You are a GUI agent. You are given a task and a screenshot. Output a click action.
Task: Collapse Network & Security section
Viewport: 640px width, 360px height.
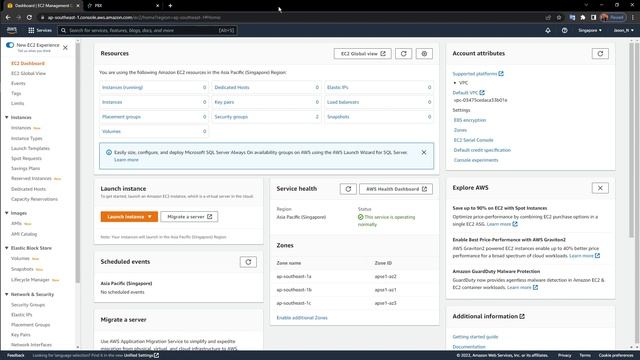pyautogui.click(x=7, y=294)
